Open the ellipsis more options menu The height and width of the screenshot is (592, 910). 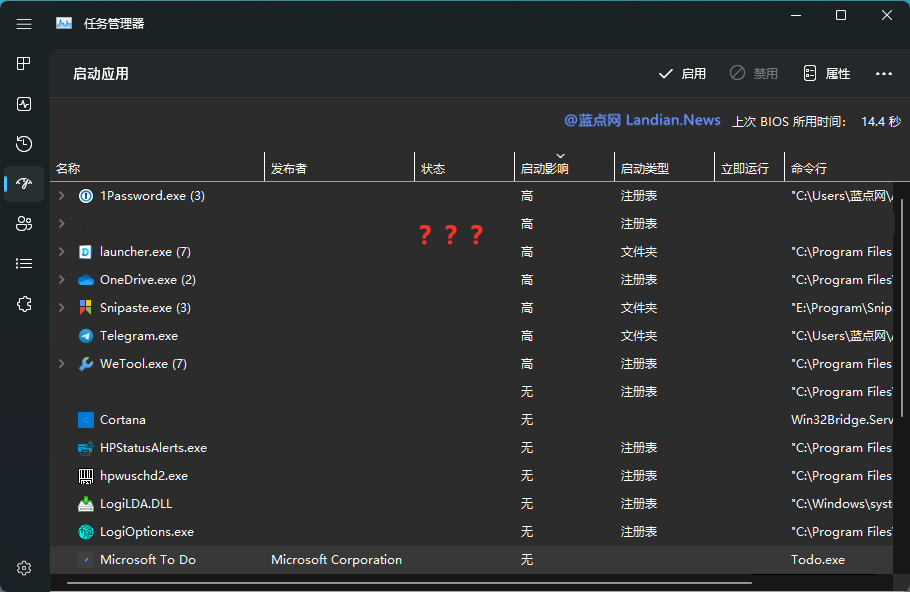point(884,73)
